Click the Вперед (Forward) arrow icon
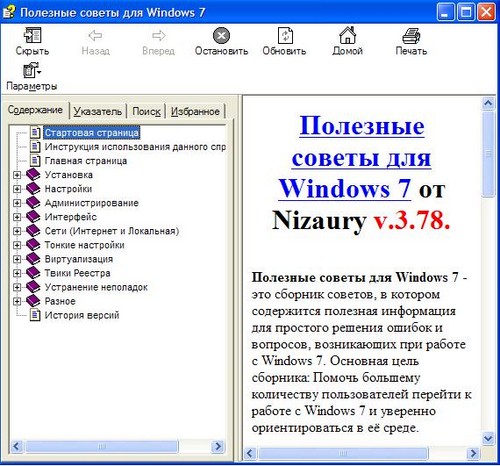Viewport: 500px width, 466px height. click(158, 36)
